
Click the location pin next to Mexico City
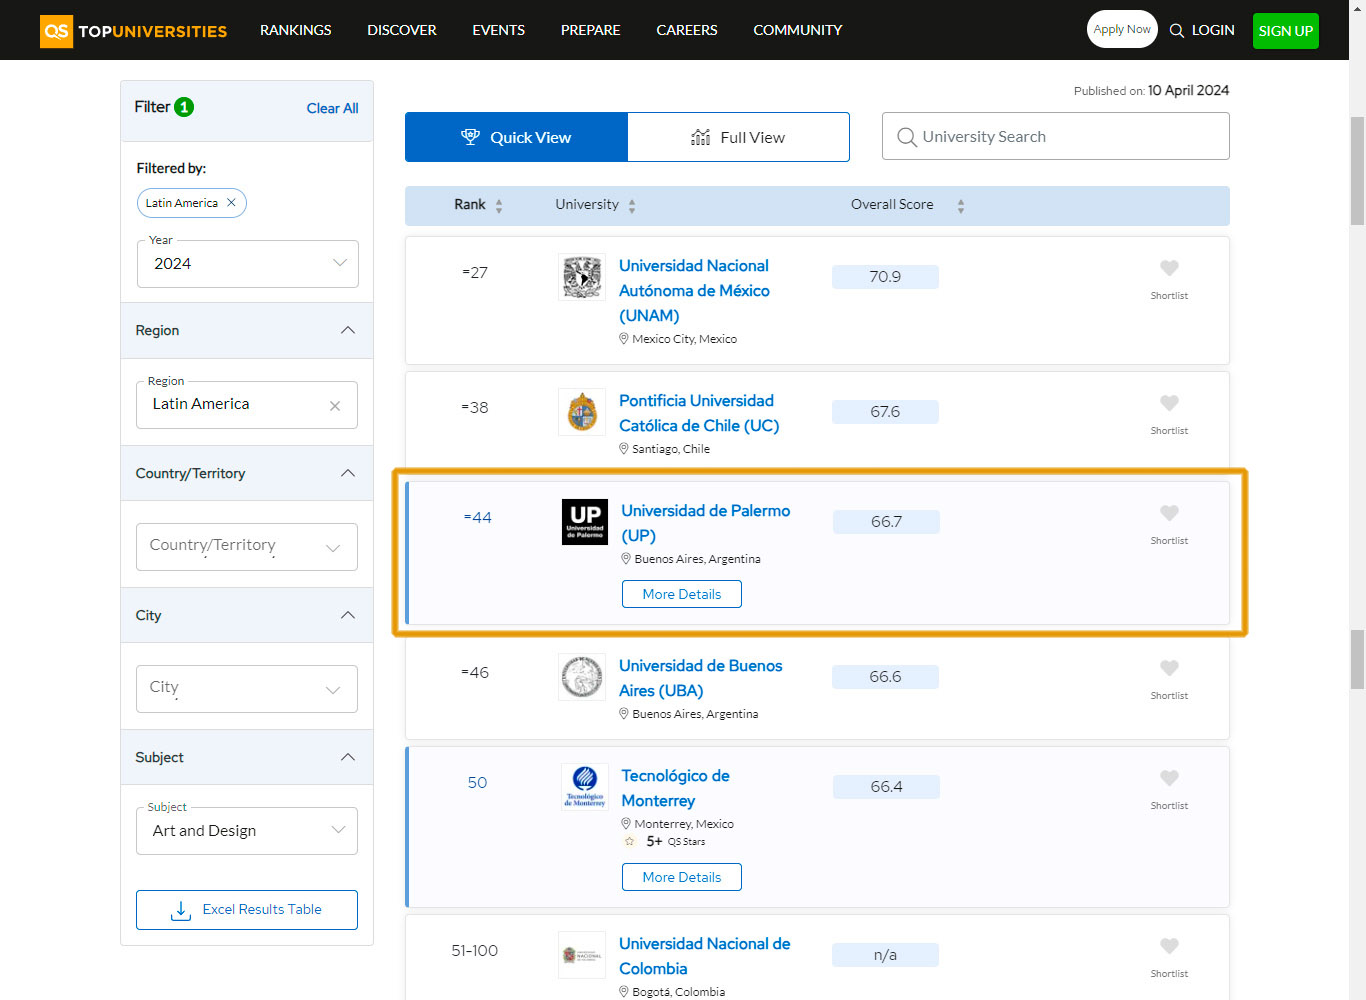[x=624, y=339]
